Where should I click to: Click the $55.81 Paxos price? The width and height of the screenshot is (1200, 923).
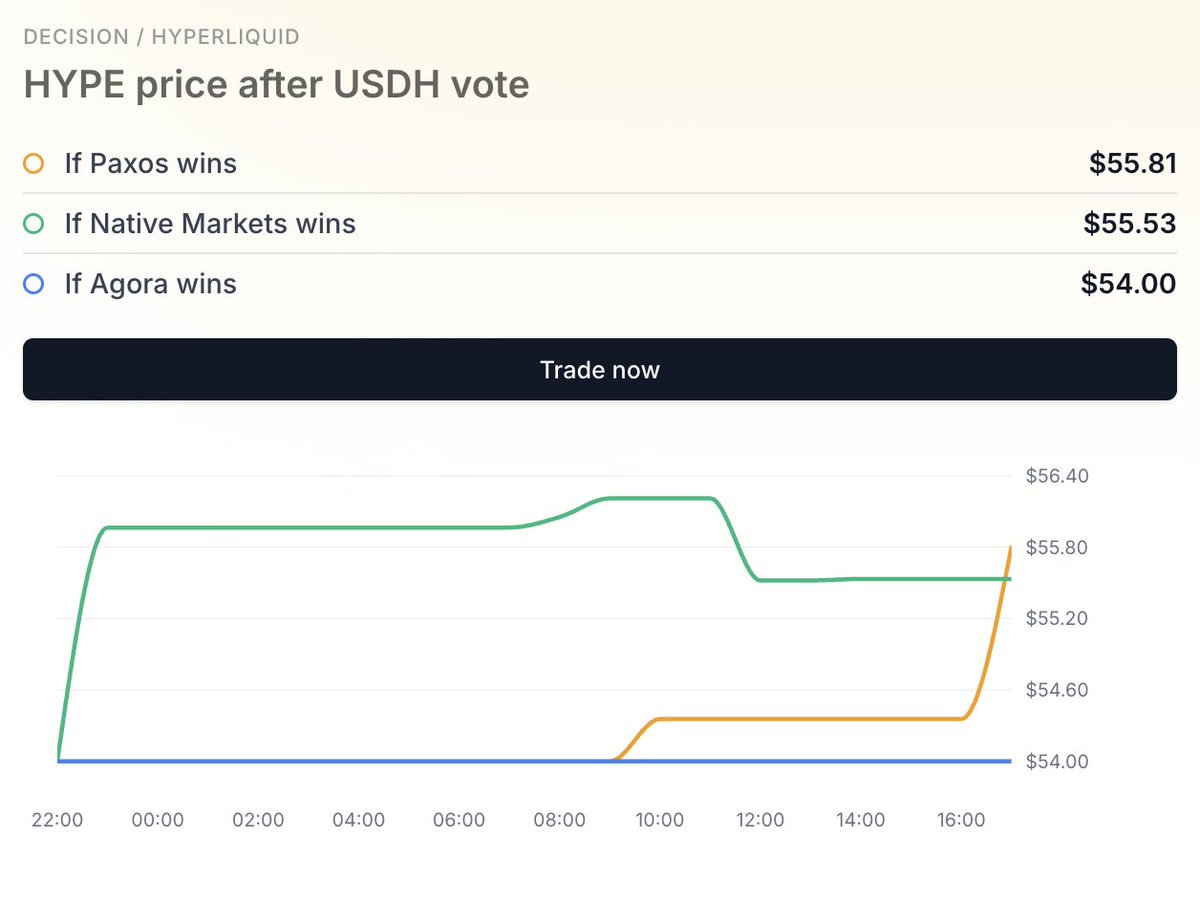pyautogui.click(x=1132, y=163)
